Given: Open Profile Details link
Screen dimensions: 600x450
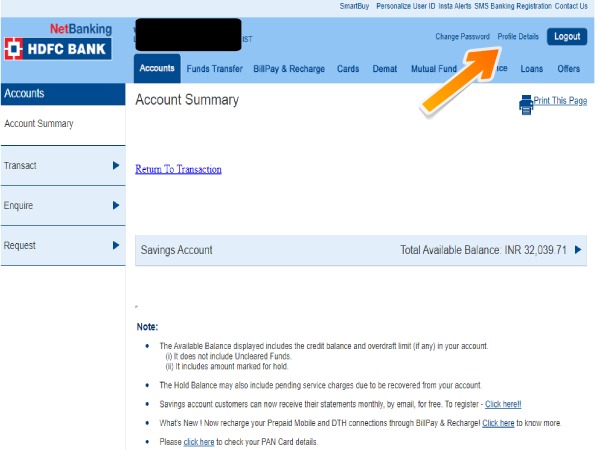Looking at the screenshot, I should coord(518,37).
